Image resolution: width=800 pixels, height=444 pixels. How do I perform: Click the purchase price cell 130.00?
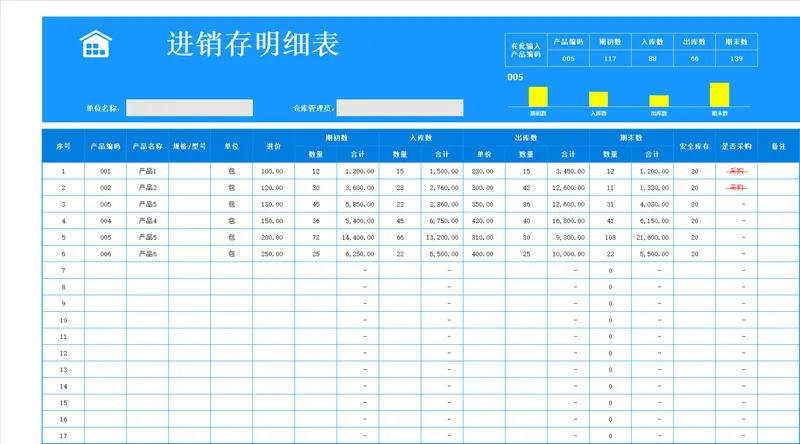click(x=273, y=204)
